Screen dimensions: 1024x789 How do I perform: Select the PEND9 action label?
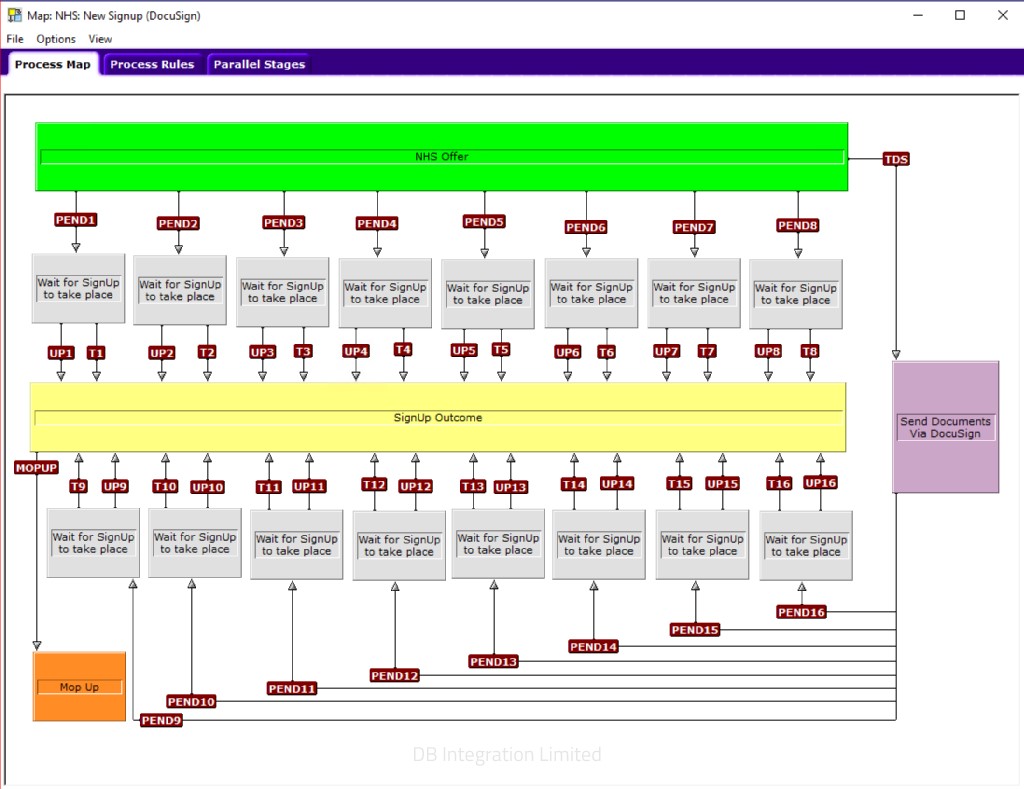161,720
